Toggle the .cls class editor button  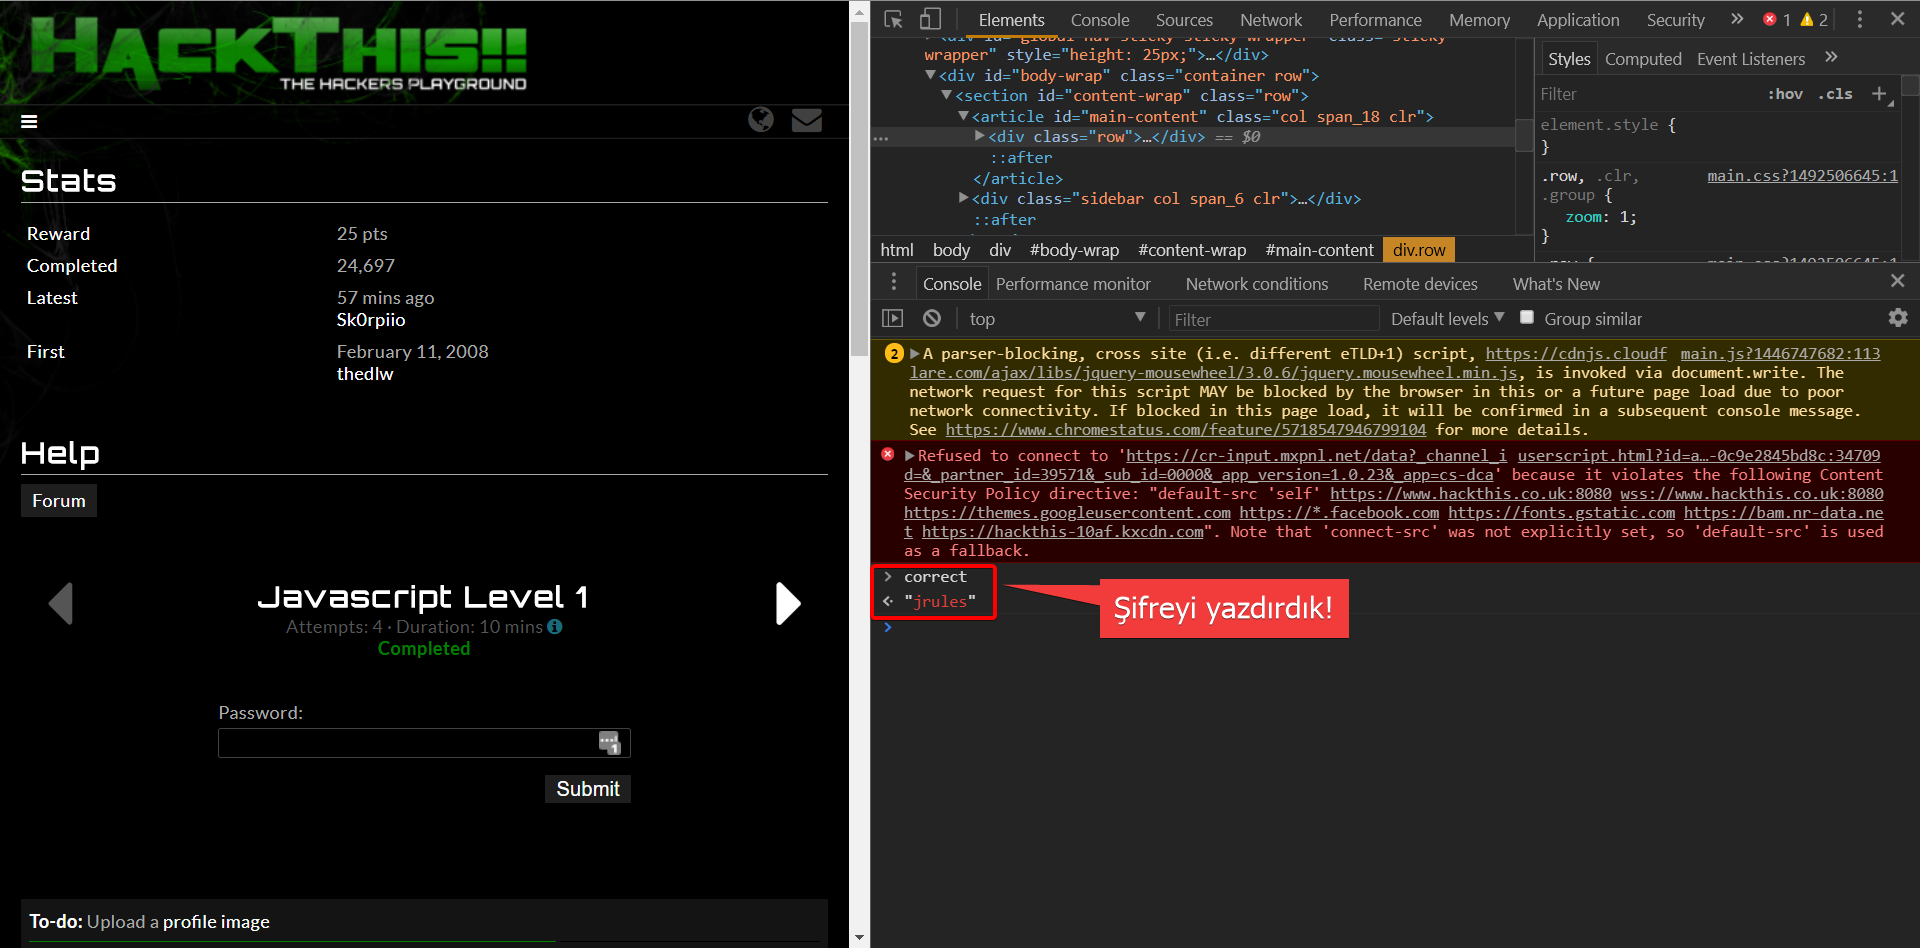(1835, 94)
